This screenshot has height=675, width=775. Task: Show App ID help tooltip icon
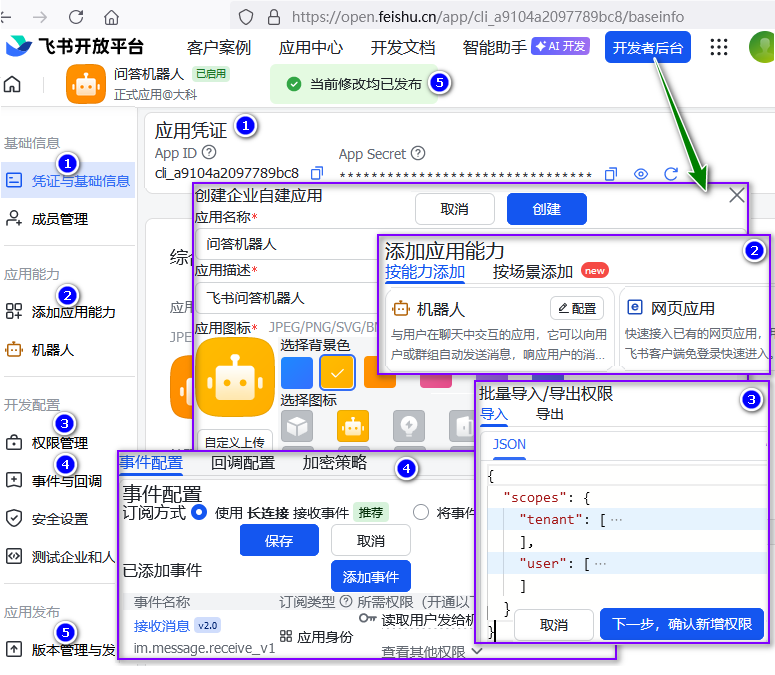tap(210, 152)
